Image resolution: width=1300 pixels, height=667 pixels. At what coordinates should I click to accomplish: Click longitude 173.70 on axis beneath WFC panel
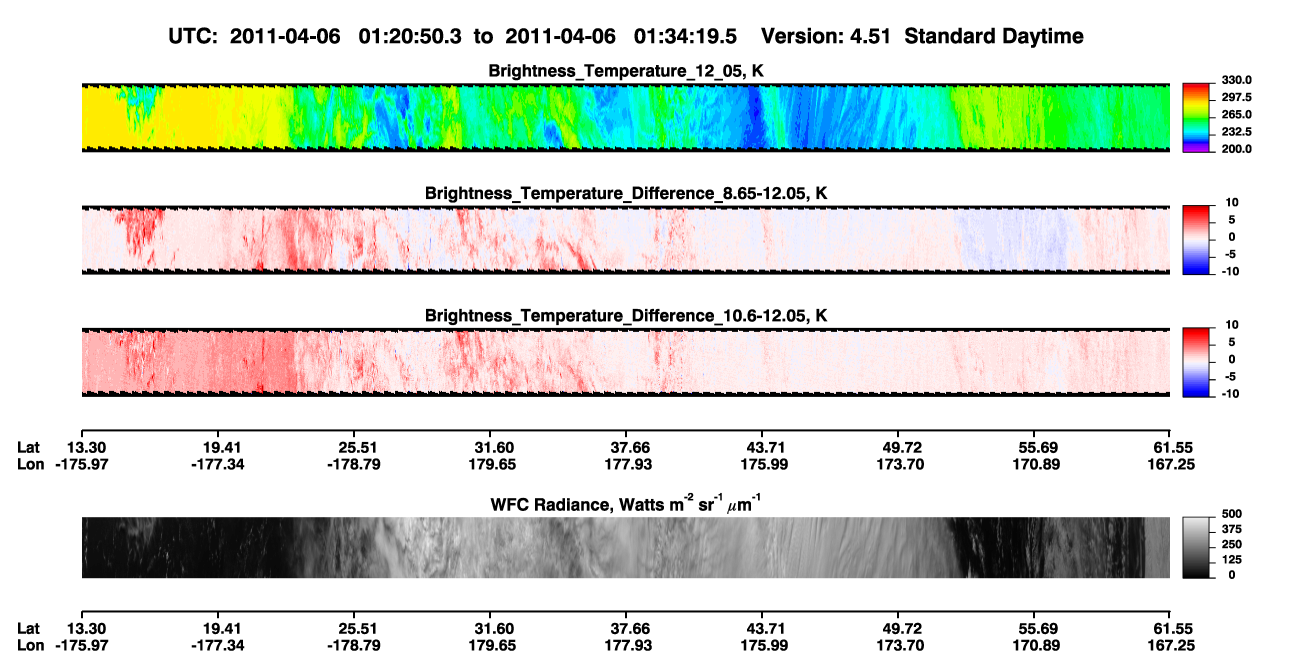pos(899,645)
